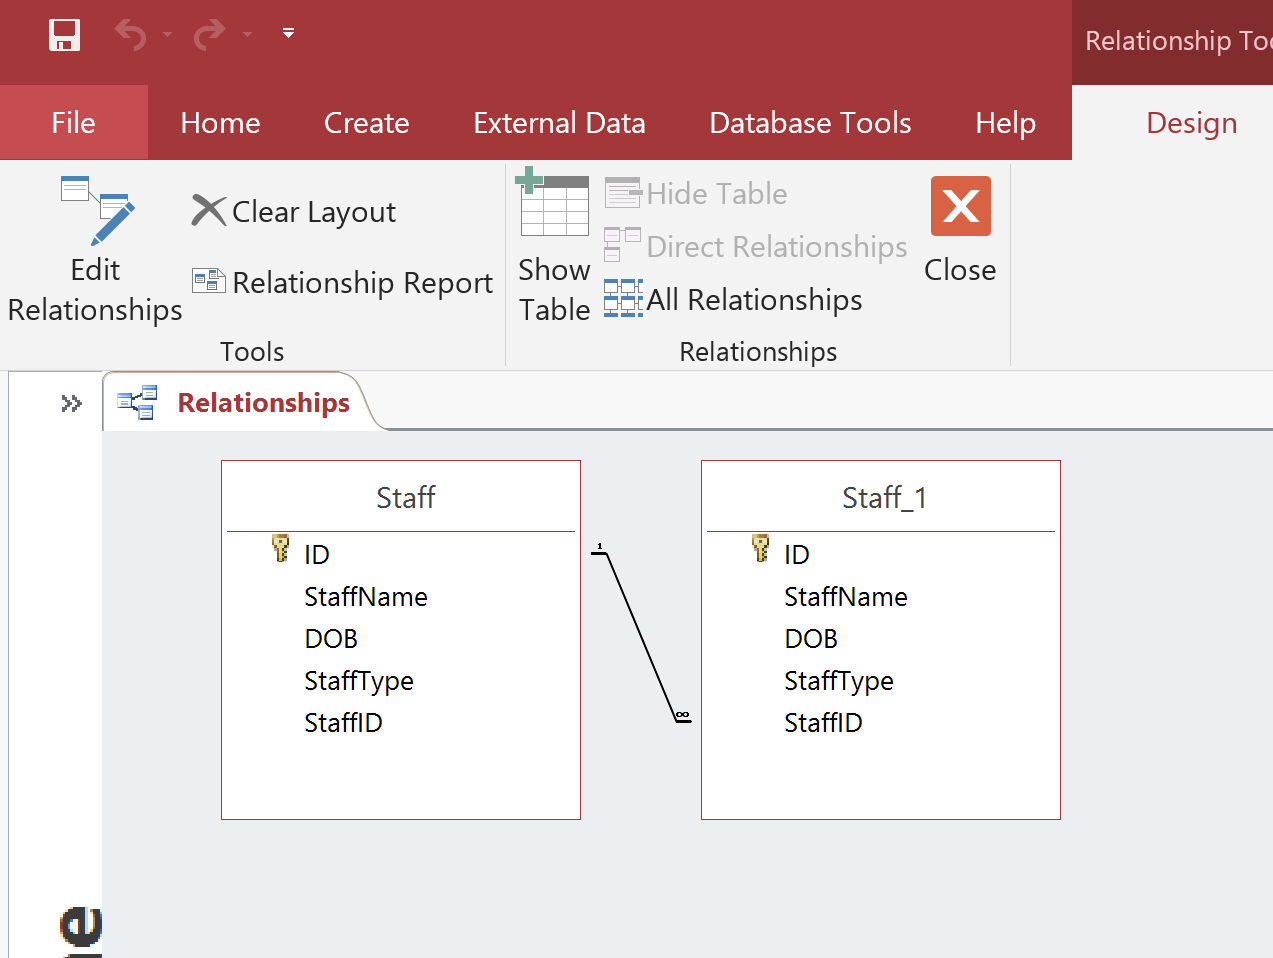
Task: Select StaffType field in Staff_1 table
Action: 839,681
